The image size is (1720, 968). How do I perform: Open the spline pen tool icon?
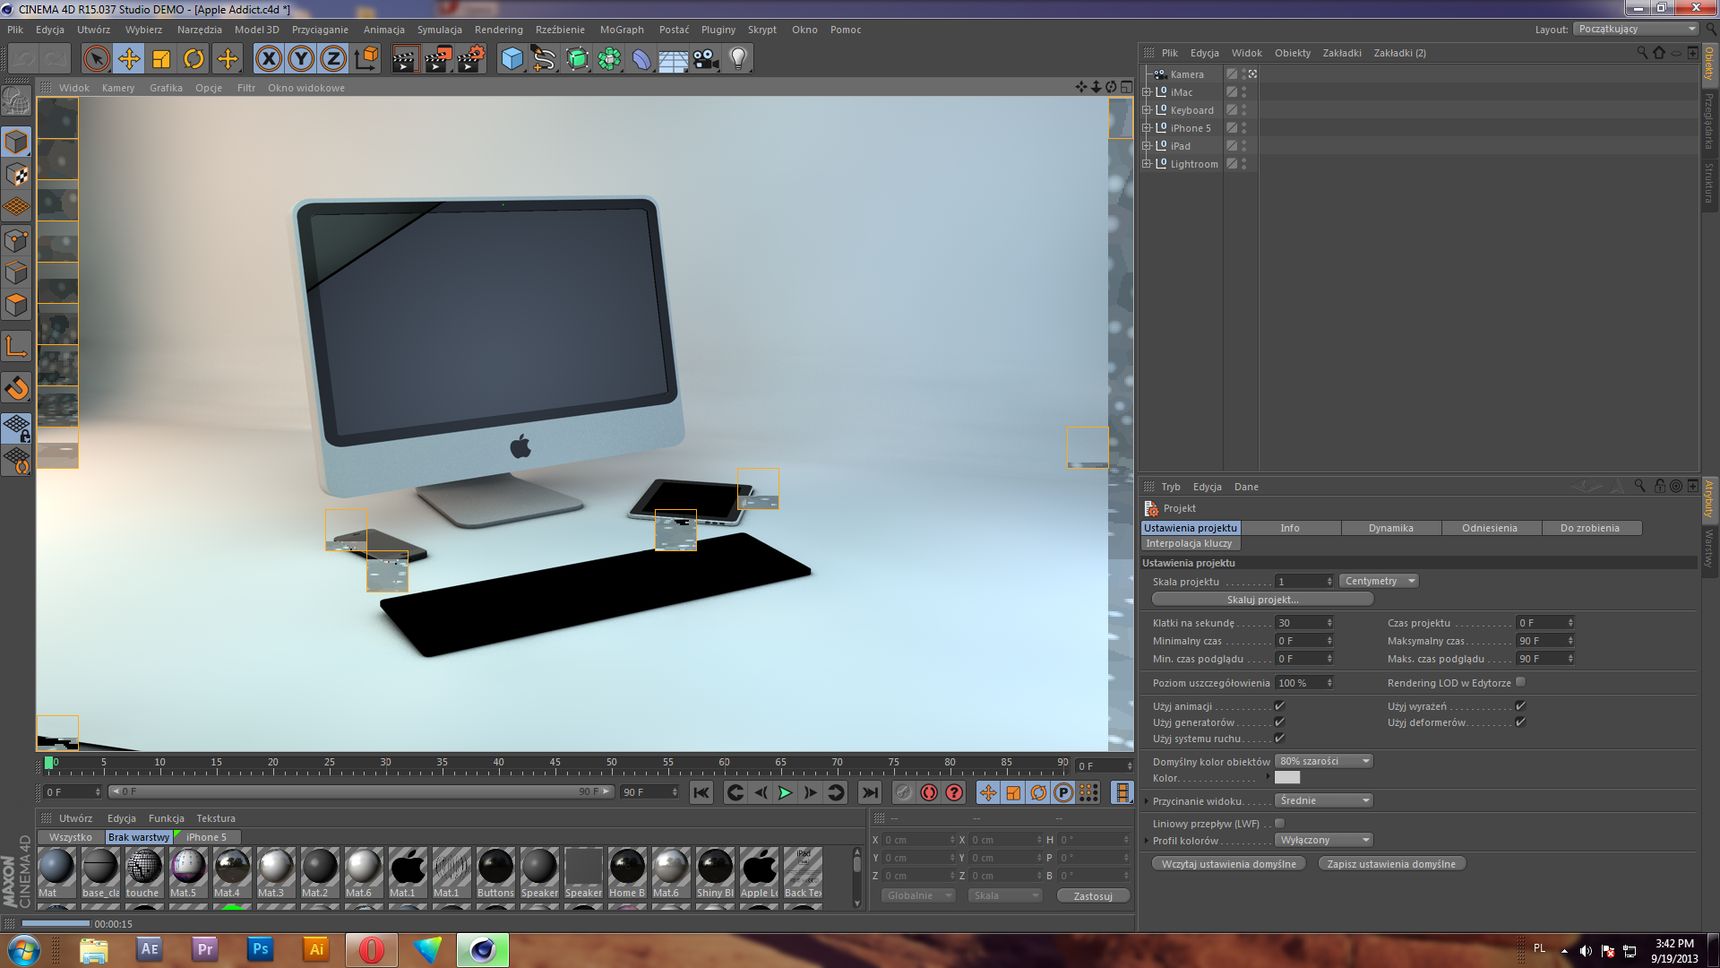[x=544, y=59]
